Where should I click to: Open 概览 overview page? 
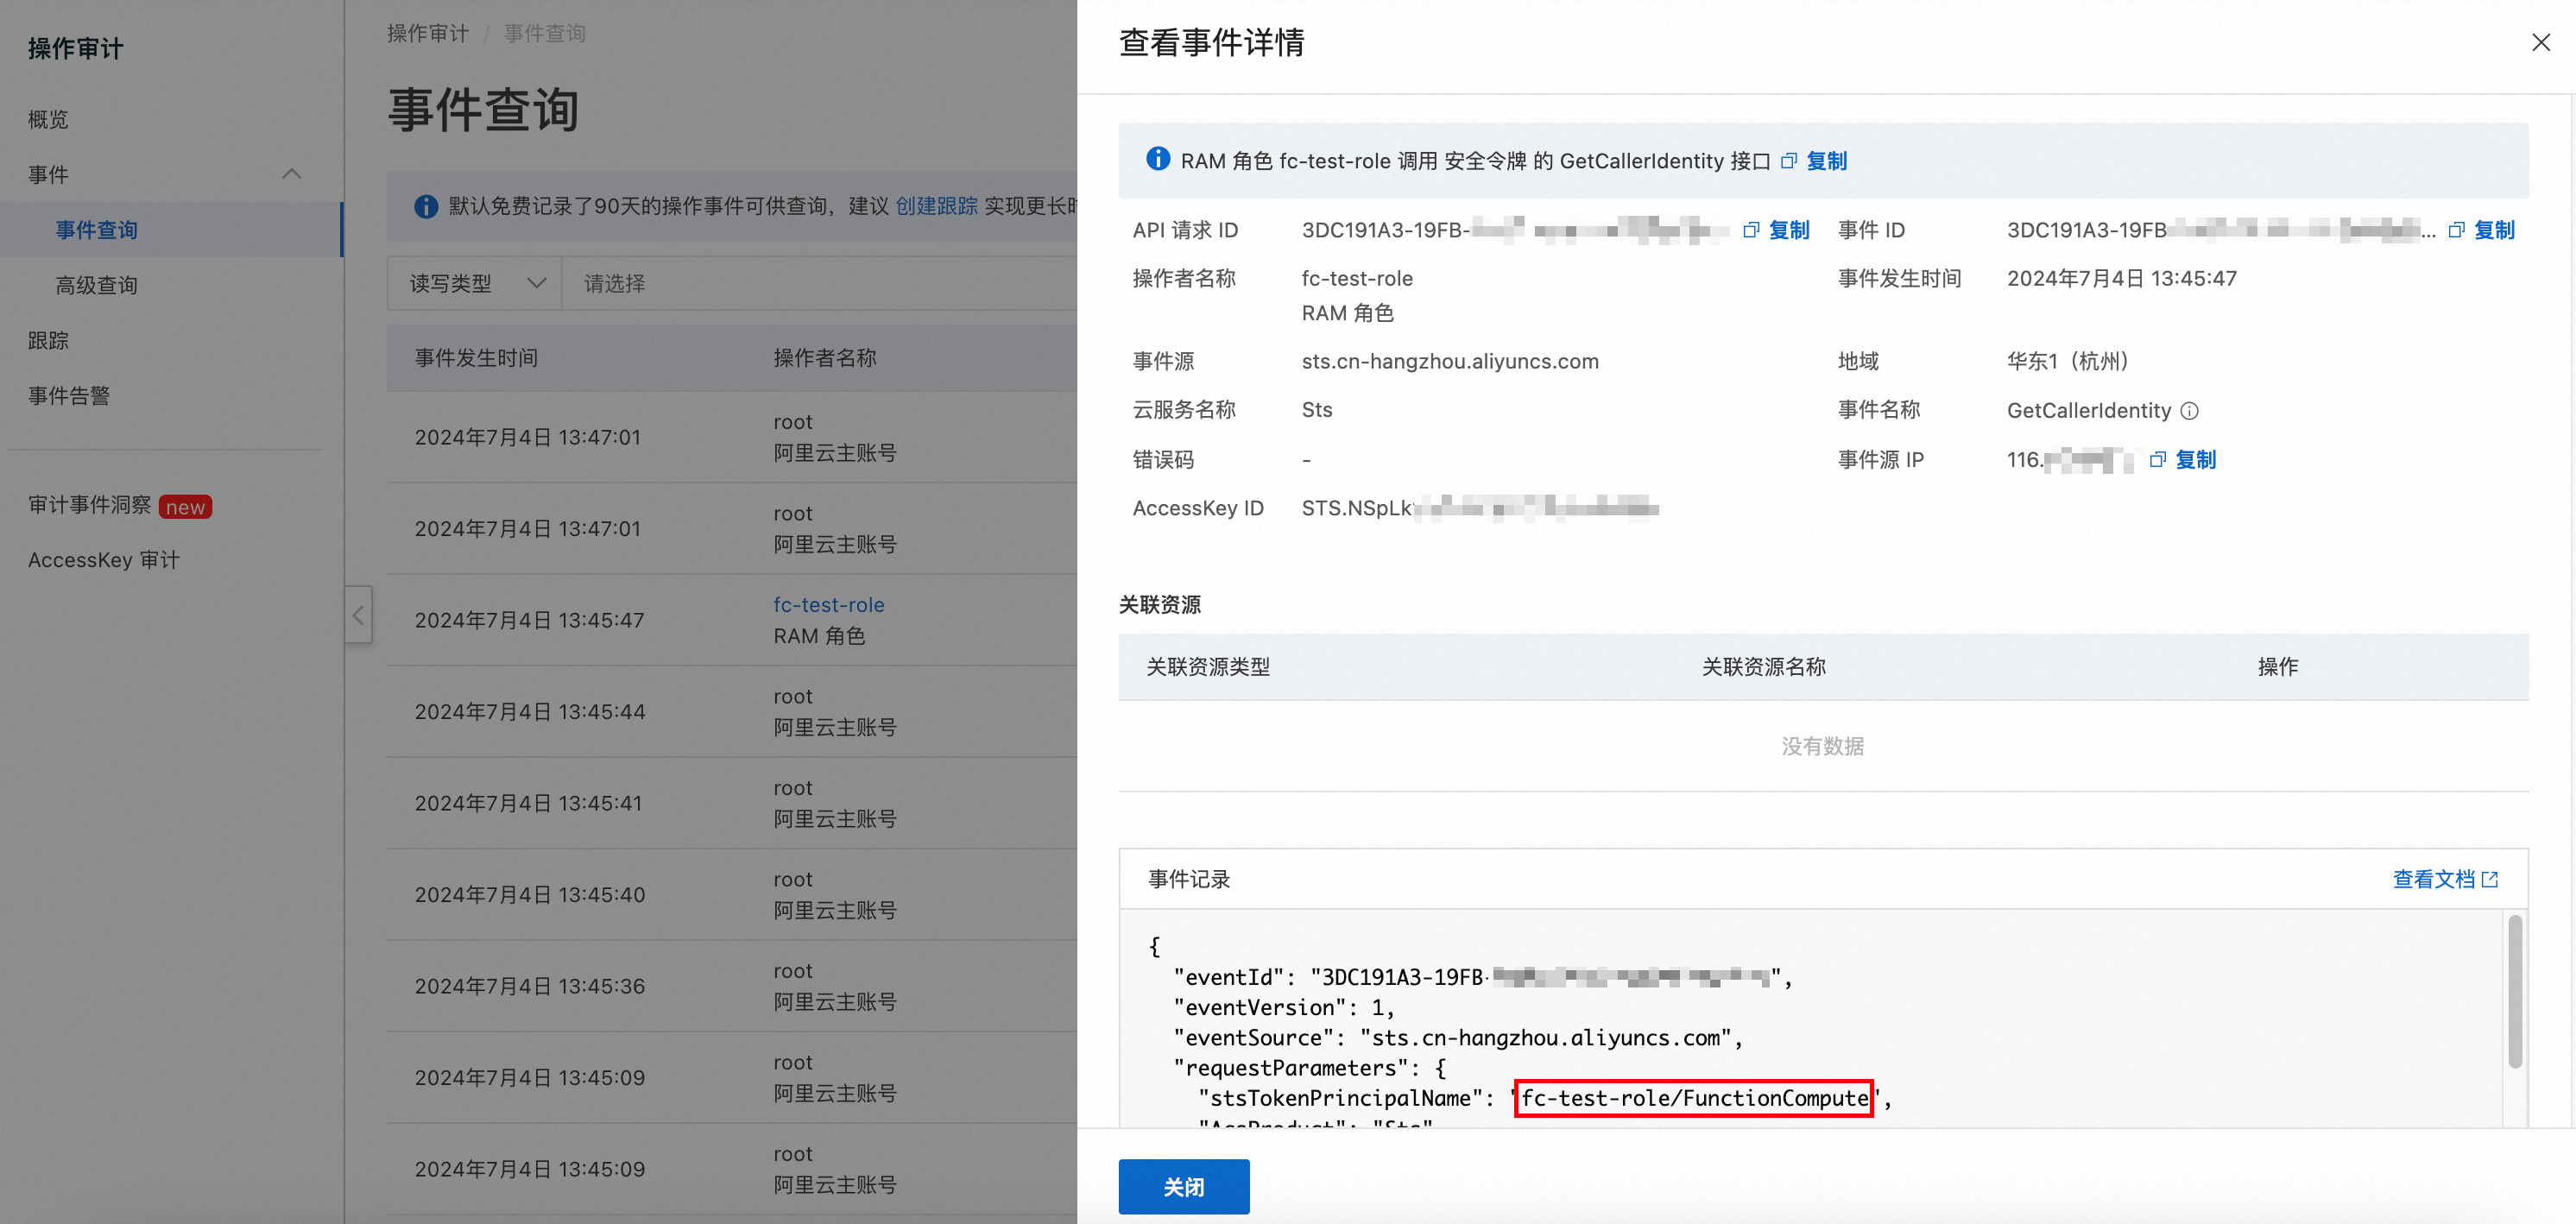(x=48, y=119)
